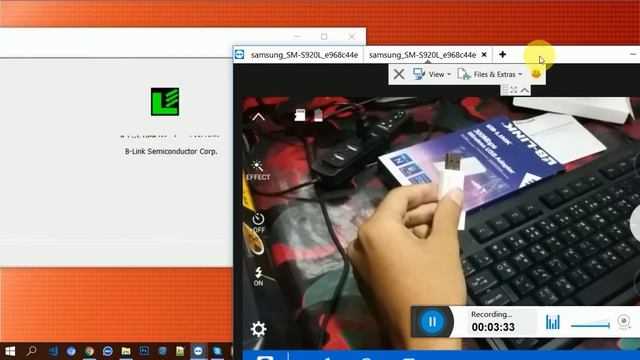This screenshot has width=640, height=360.
Task: Toggle the camera flash ON setting
Action: 258,276
